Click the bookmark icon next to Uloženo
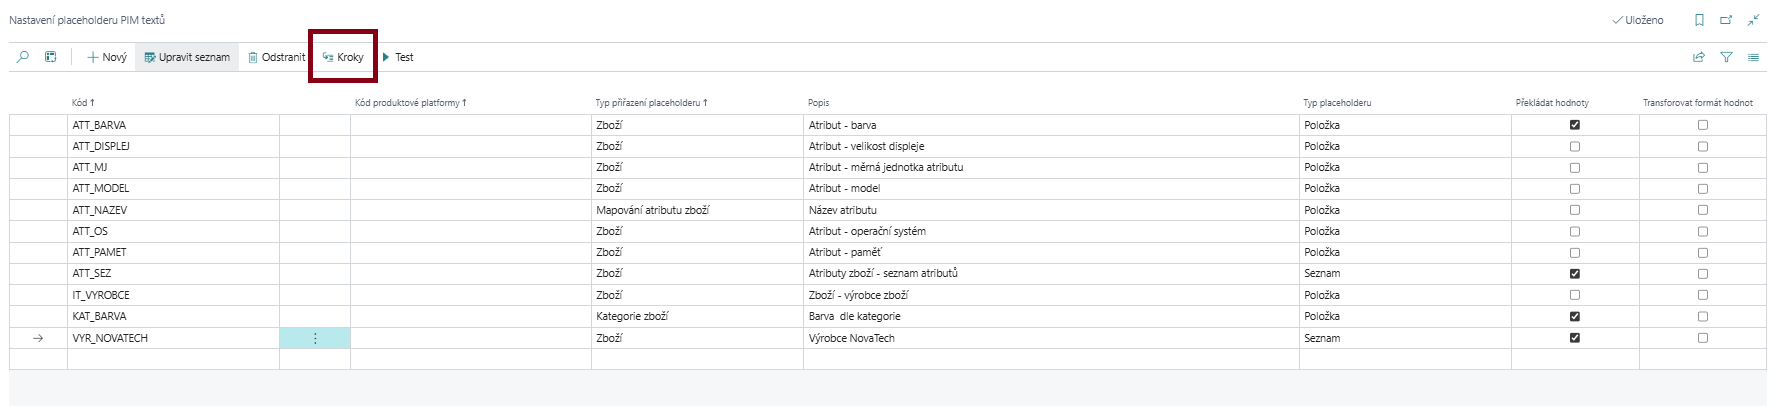 coord(1699,20)
